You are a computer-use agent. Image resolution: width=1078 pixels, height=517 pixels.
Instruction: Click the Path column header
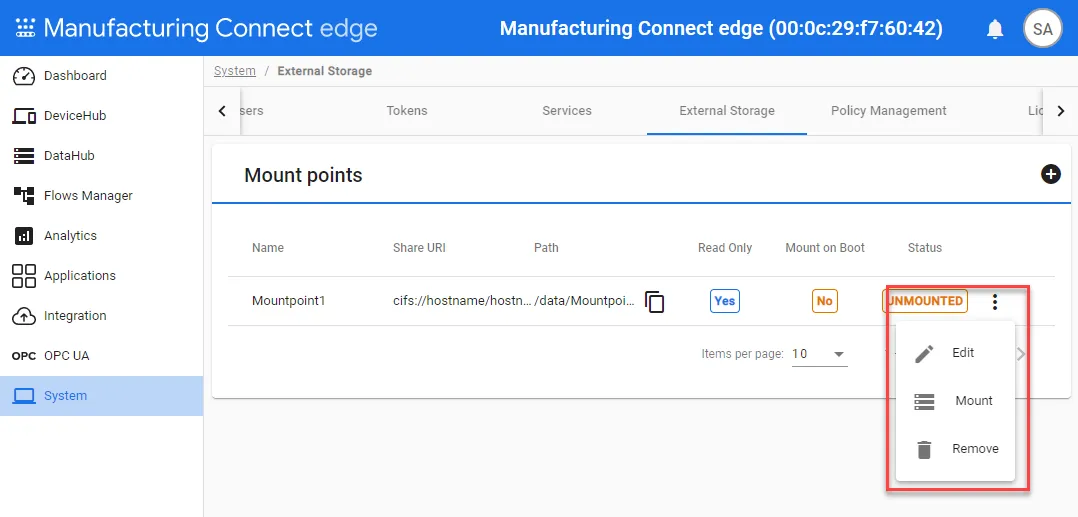(547, 248)
